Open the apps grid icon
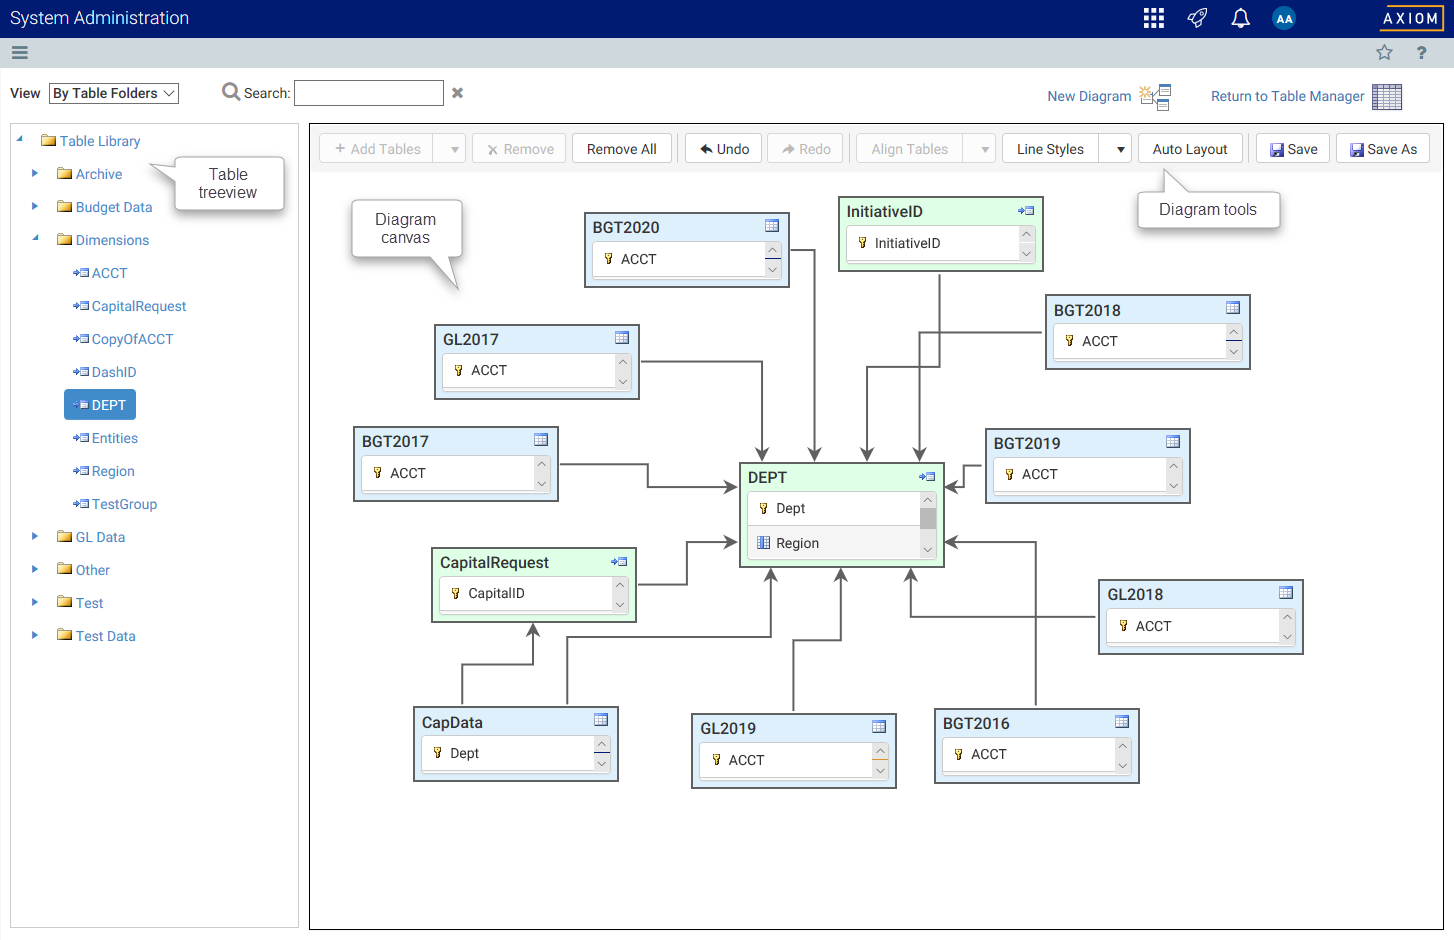 click(1153, 18)
